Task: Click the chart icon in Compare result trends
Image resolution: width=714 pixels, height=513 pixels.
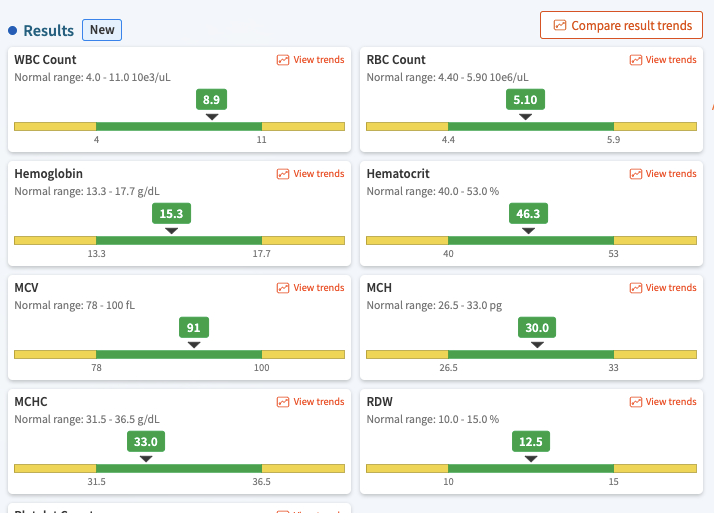Action: pos(560,25)
